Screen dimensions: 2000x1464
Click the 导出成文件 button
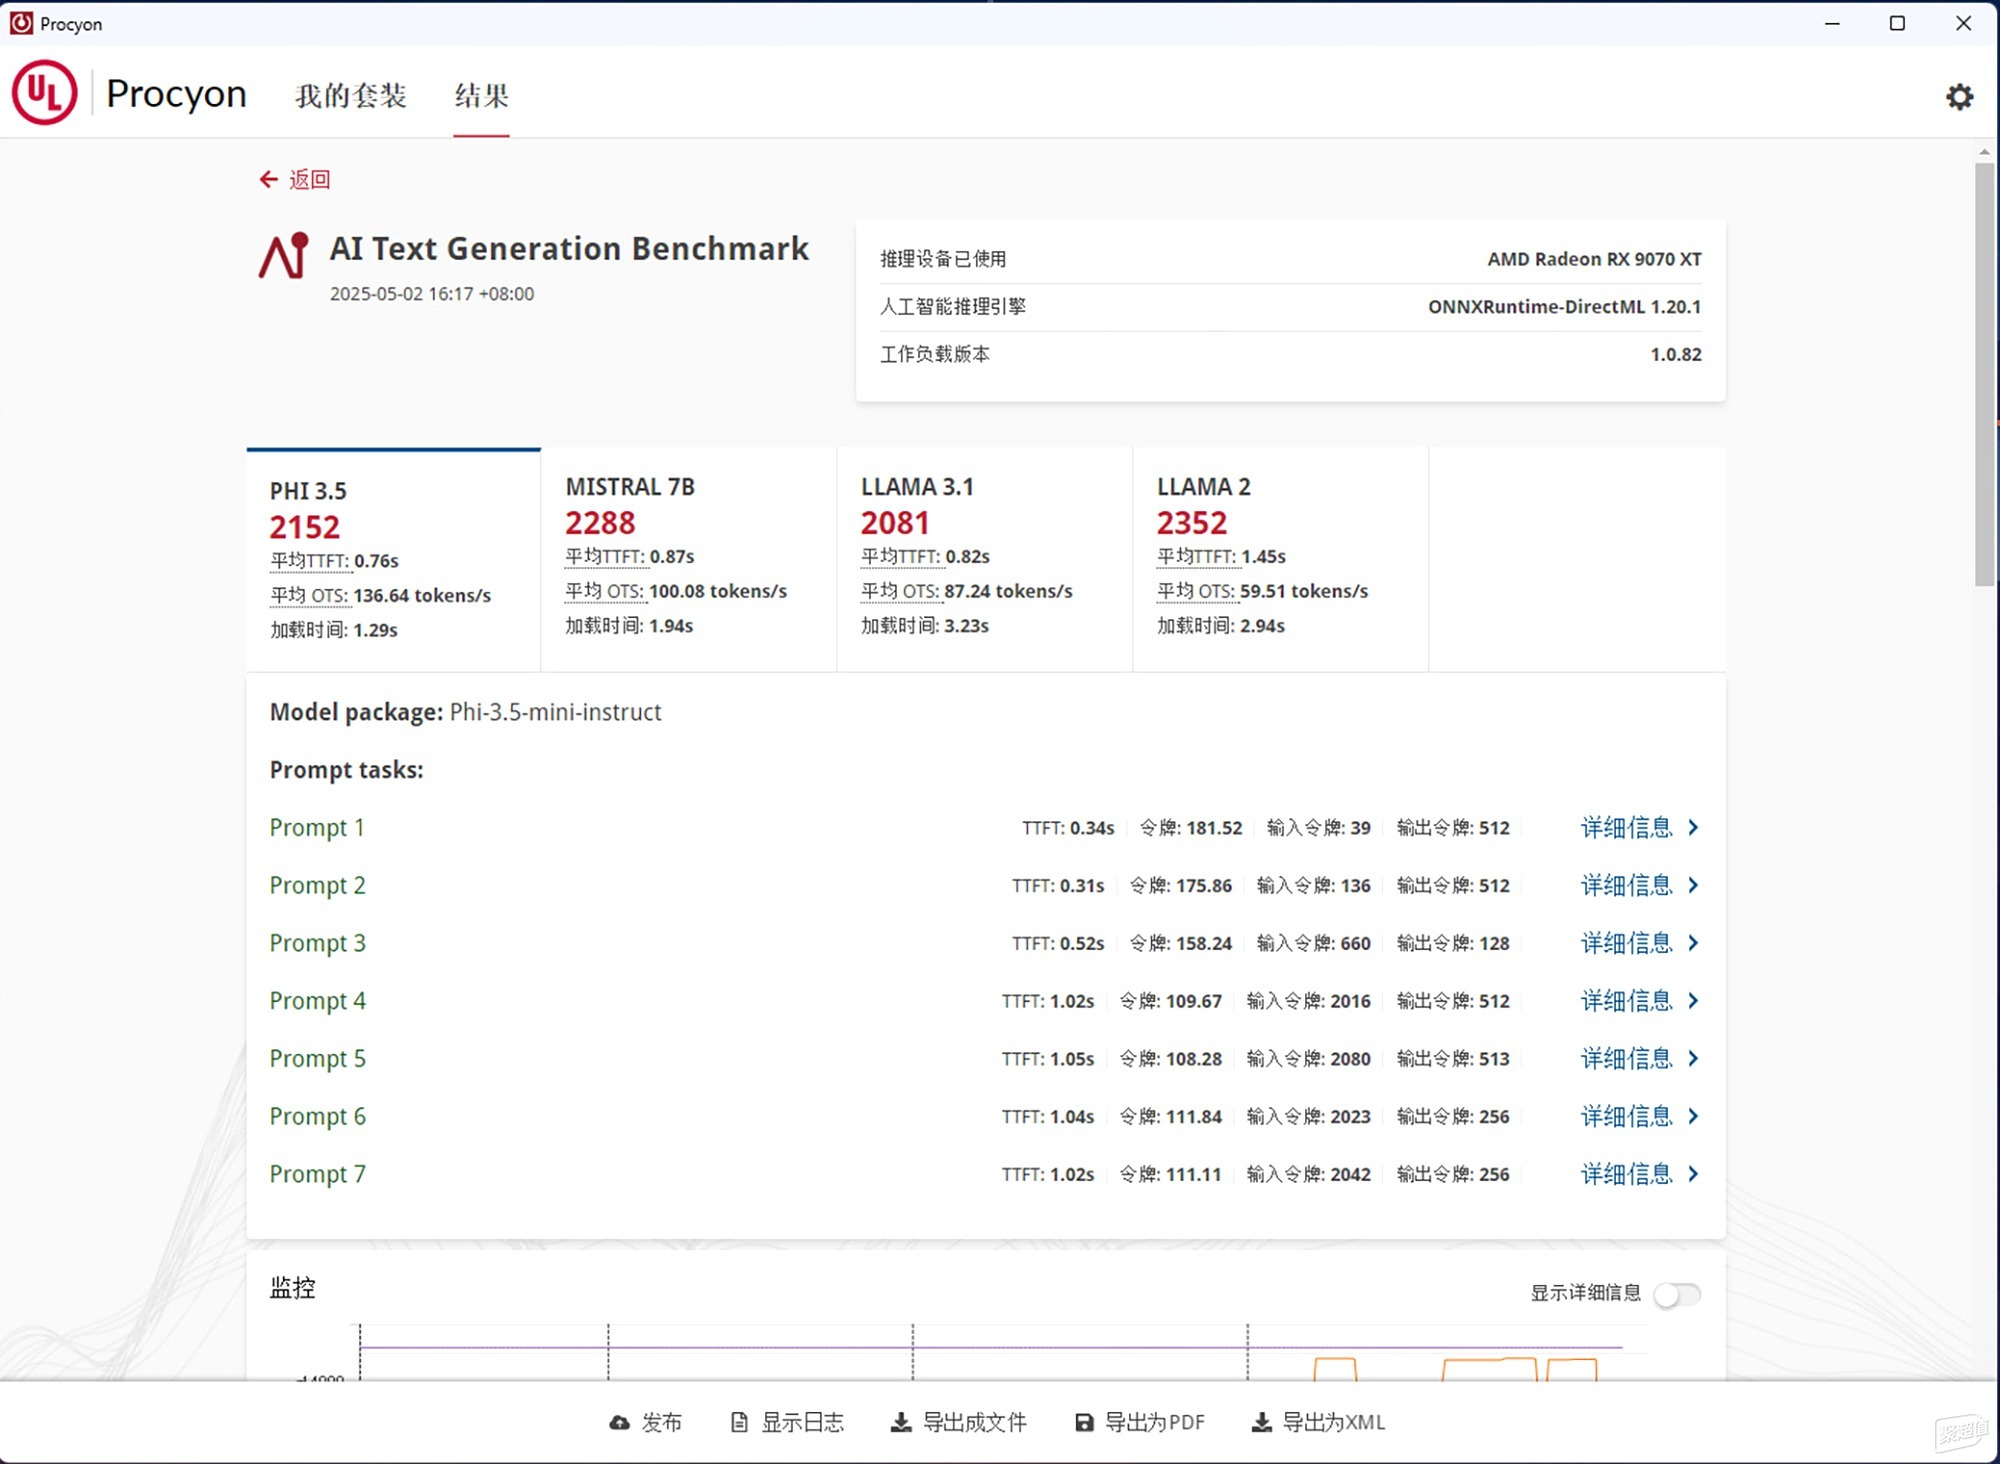click(959, 1422)
